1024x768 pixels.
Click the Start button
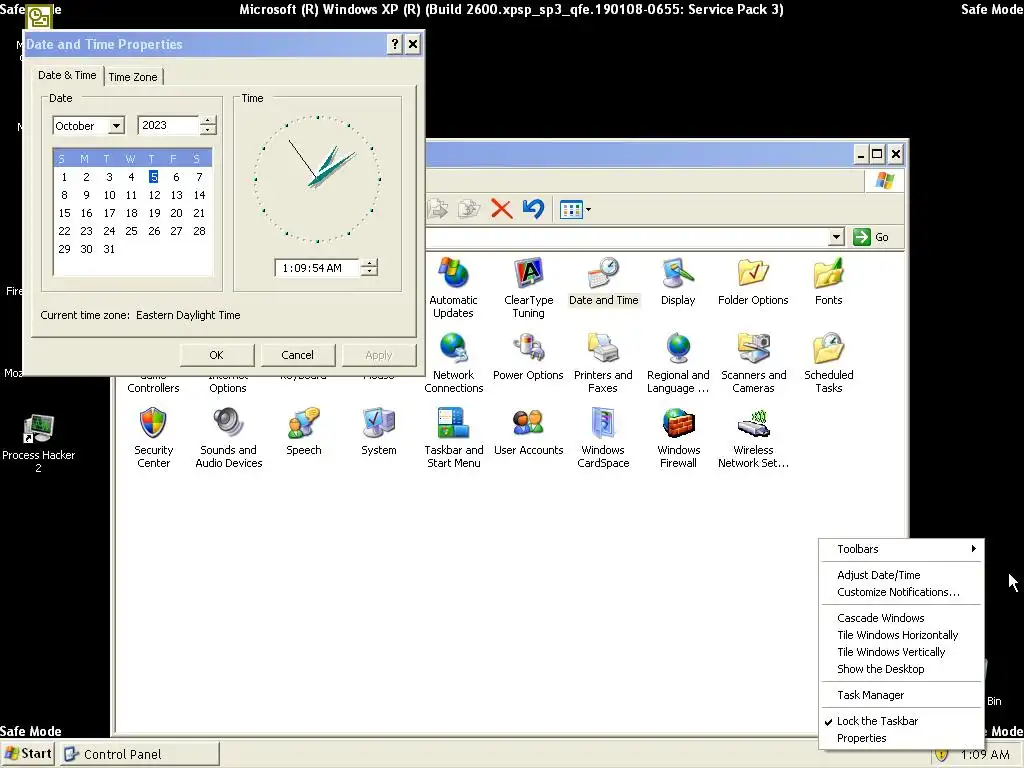[x=28, y=754]
